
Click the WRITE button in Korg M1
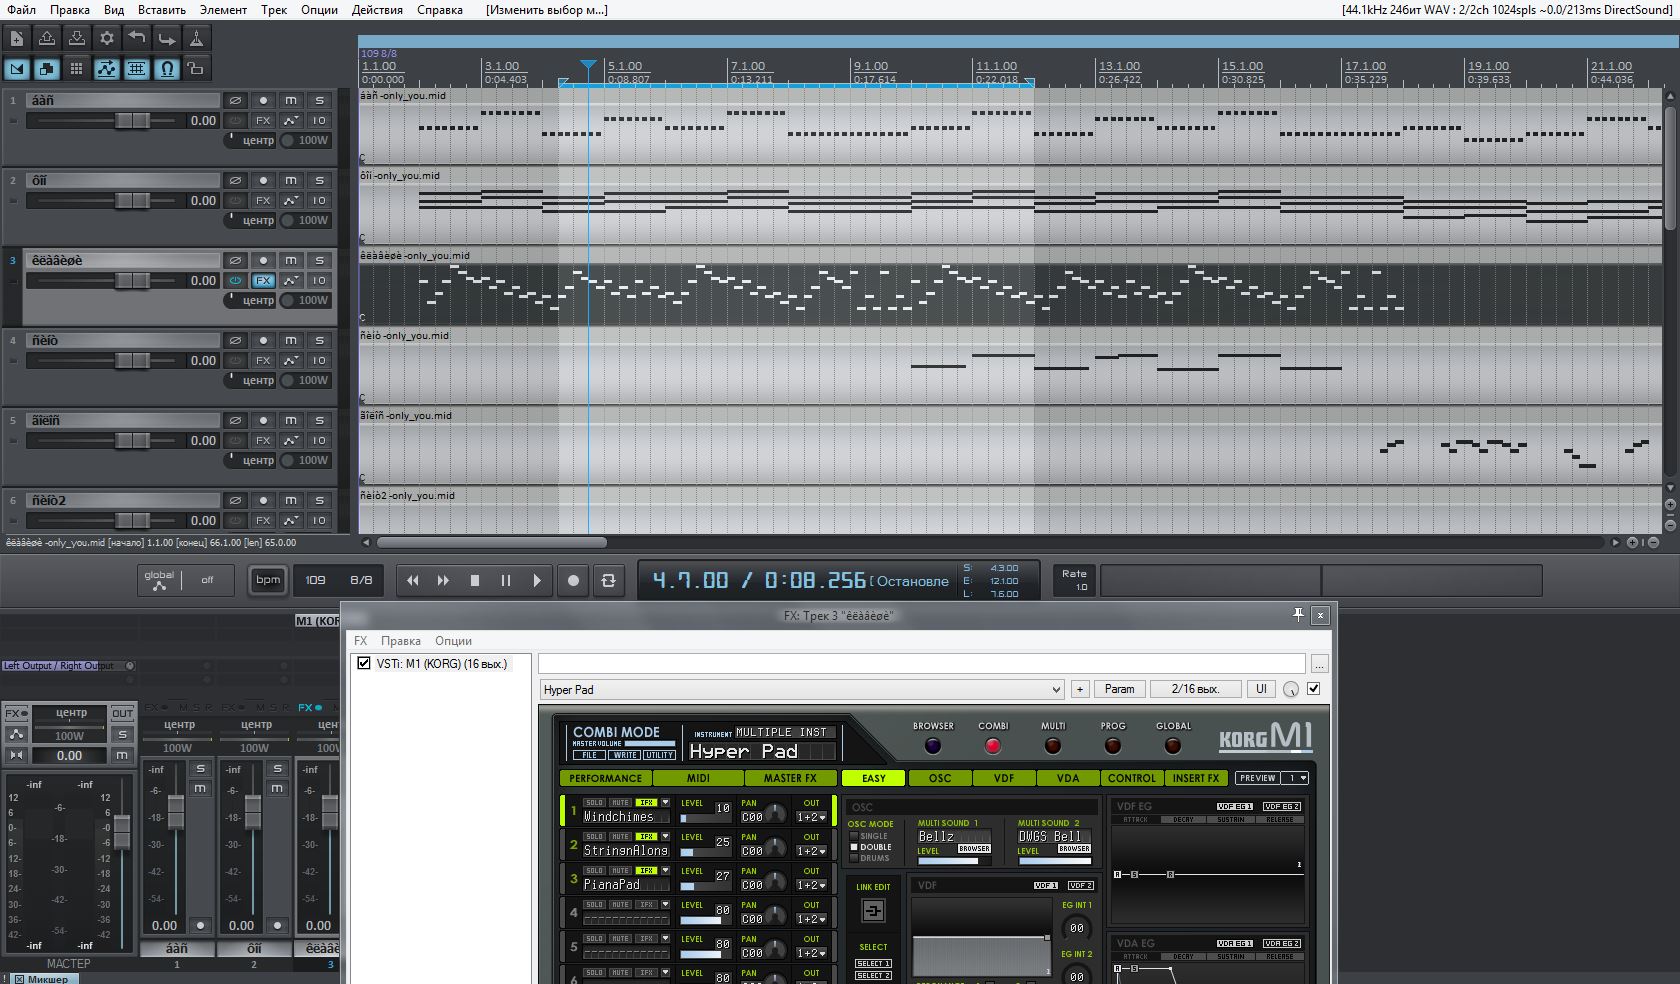(x=626, y=755)
